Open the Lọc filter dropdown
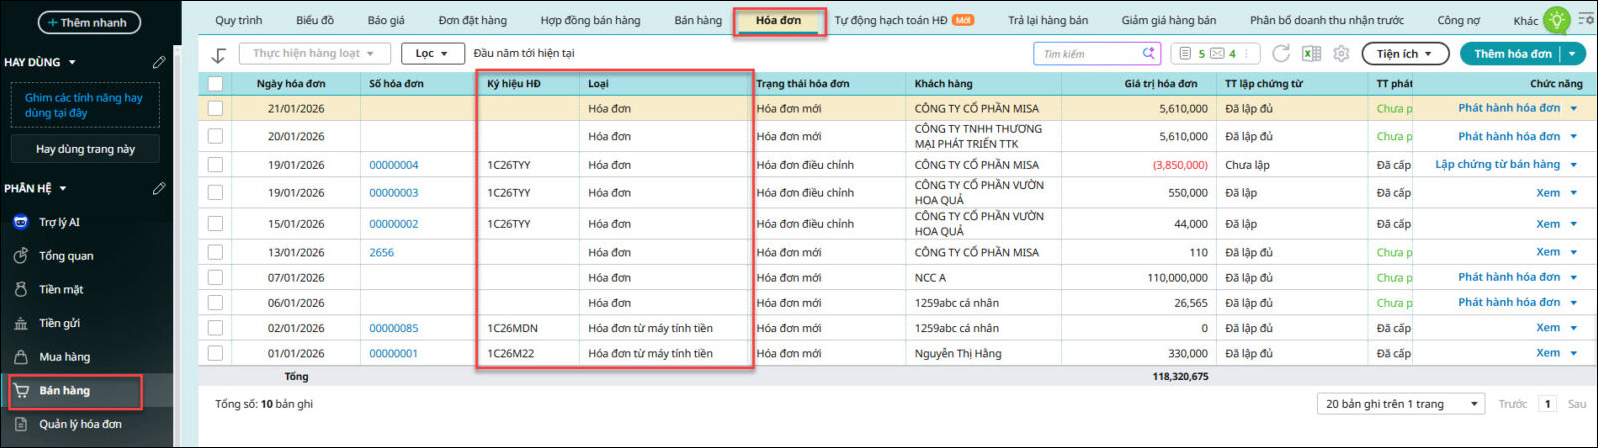 [x=433, y=53]
